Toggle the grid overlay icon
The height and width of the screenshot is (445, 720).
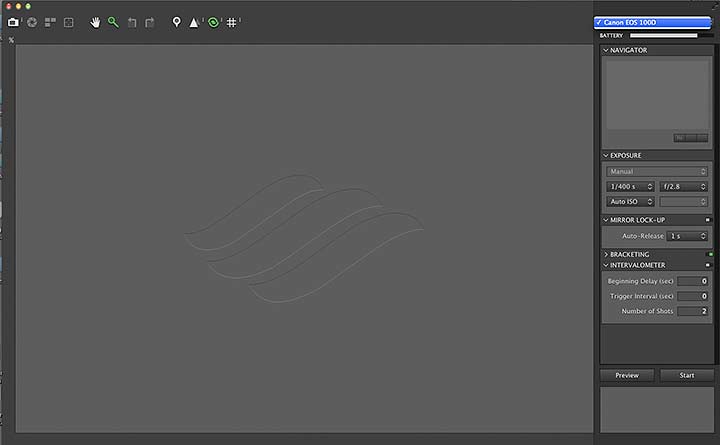[231, 22]
